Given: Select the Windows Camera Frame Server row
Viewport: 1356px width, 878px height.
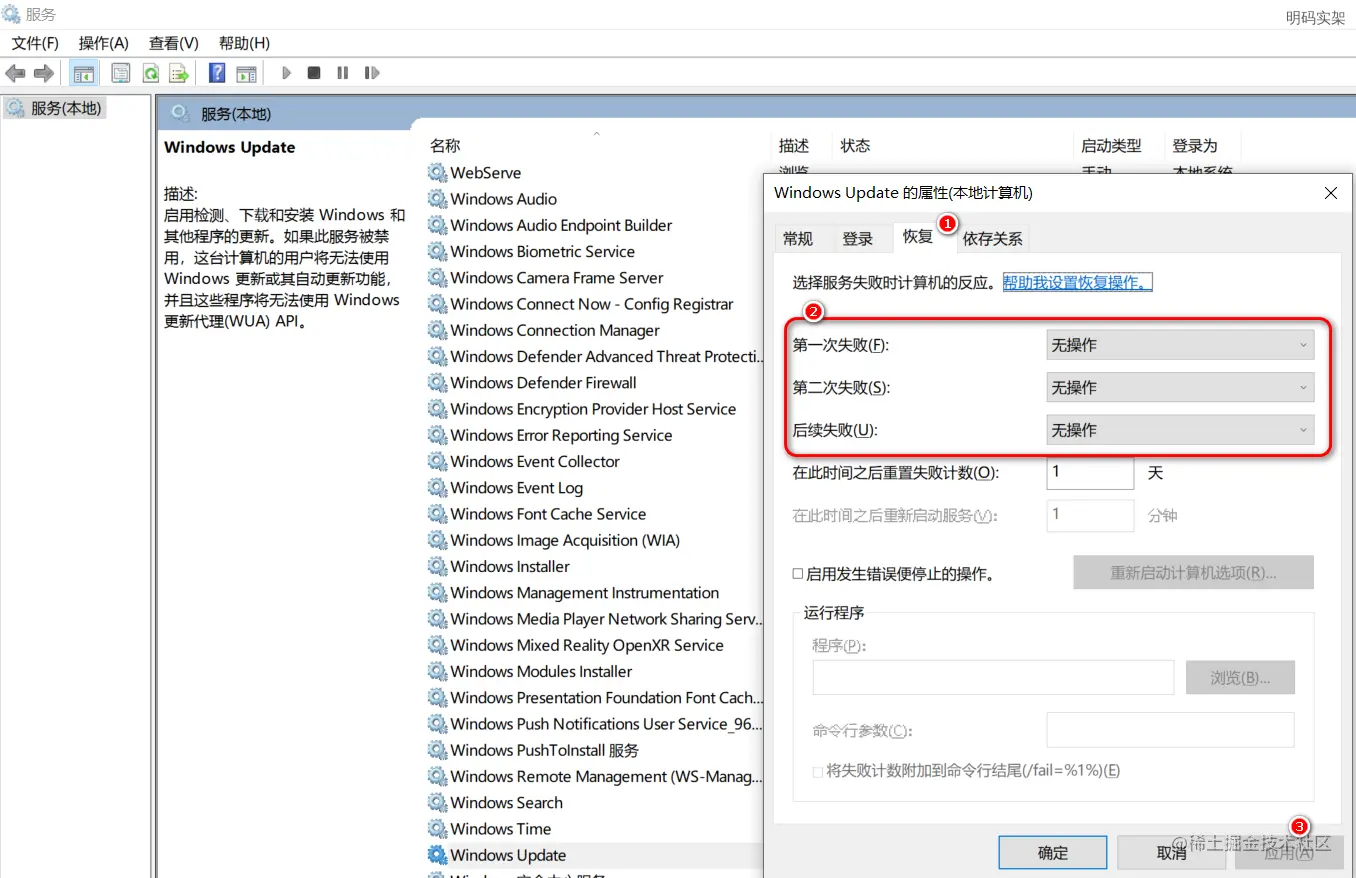Looking at the screenshot, I should (557, 278).
